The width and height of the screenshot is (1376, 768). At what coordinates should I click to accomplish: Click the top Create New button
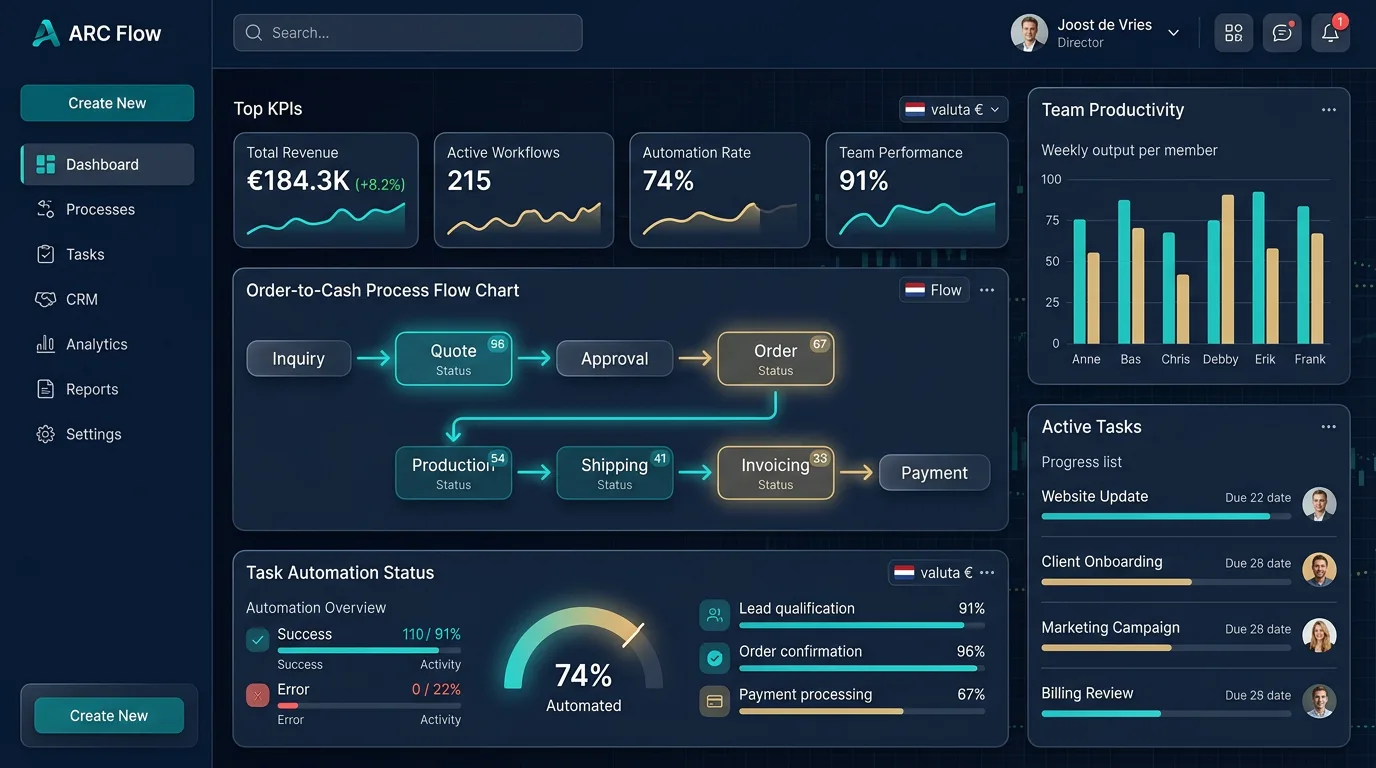click(107, 103)
